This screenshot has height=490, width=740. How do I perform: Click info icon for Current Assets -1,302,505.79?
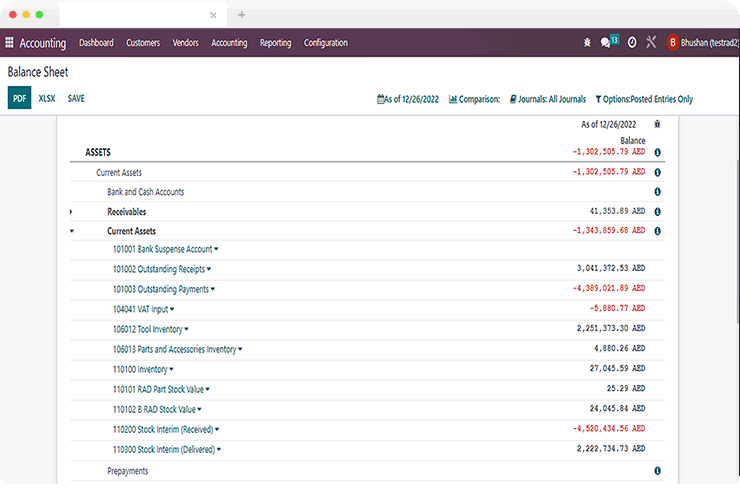point(657,172)
